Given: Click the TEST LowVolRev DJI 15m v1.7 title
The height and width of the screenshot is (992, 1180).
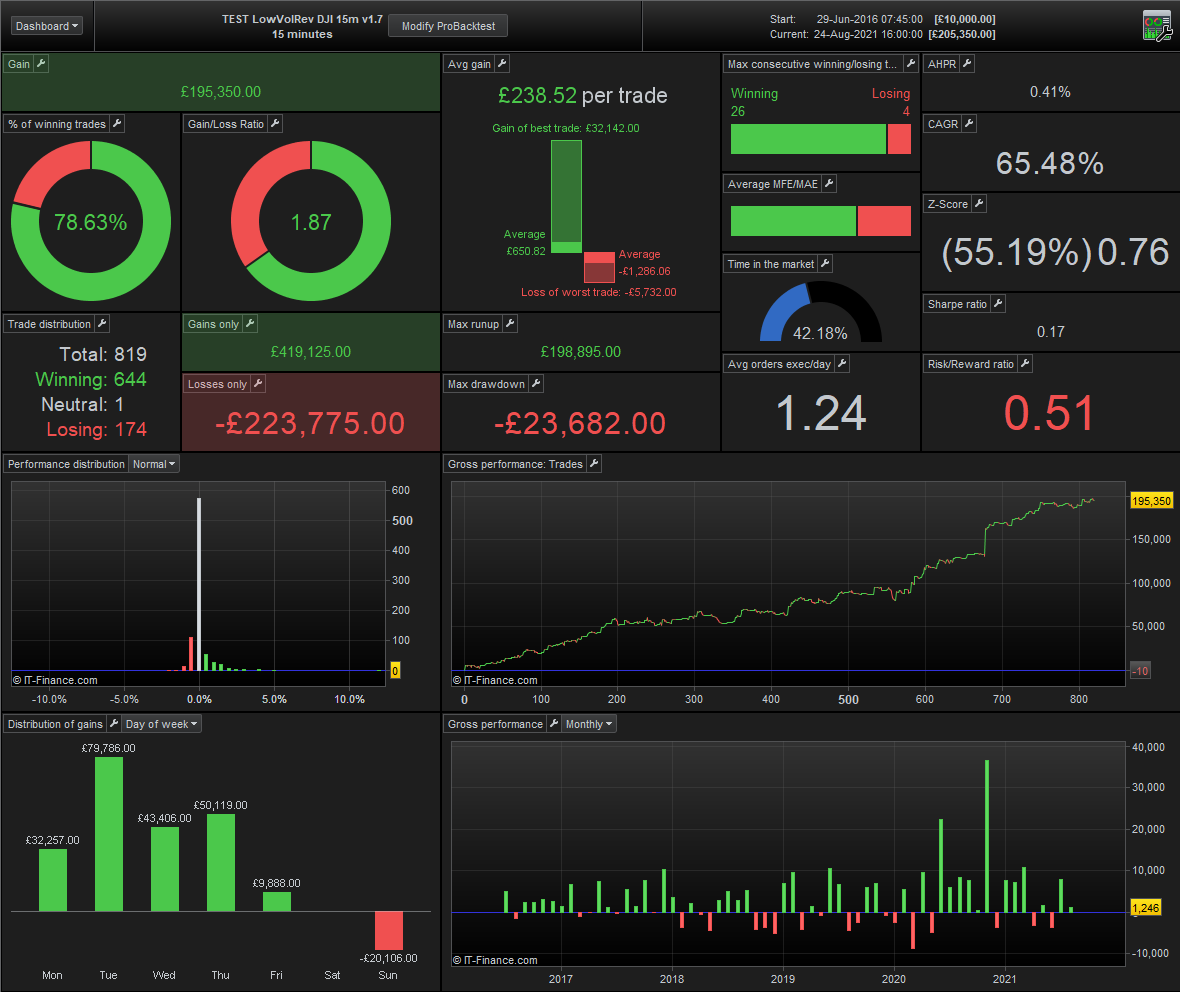Looking at the screenshot, I should pyautogui.click(x=303, y=19).
